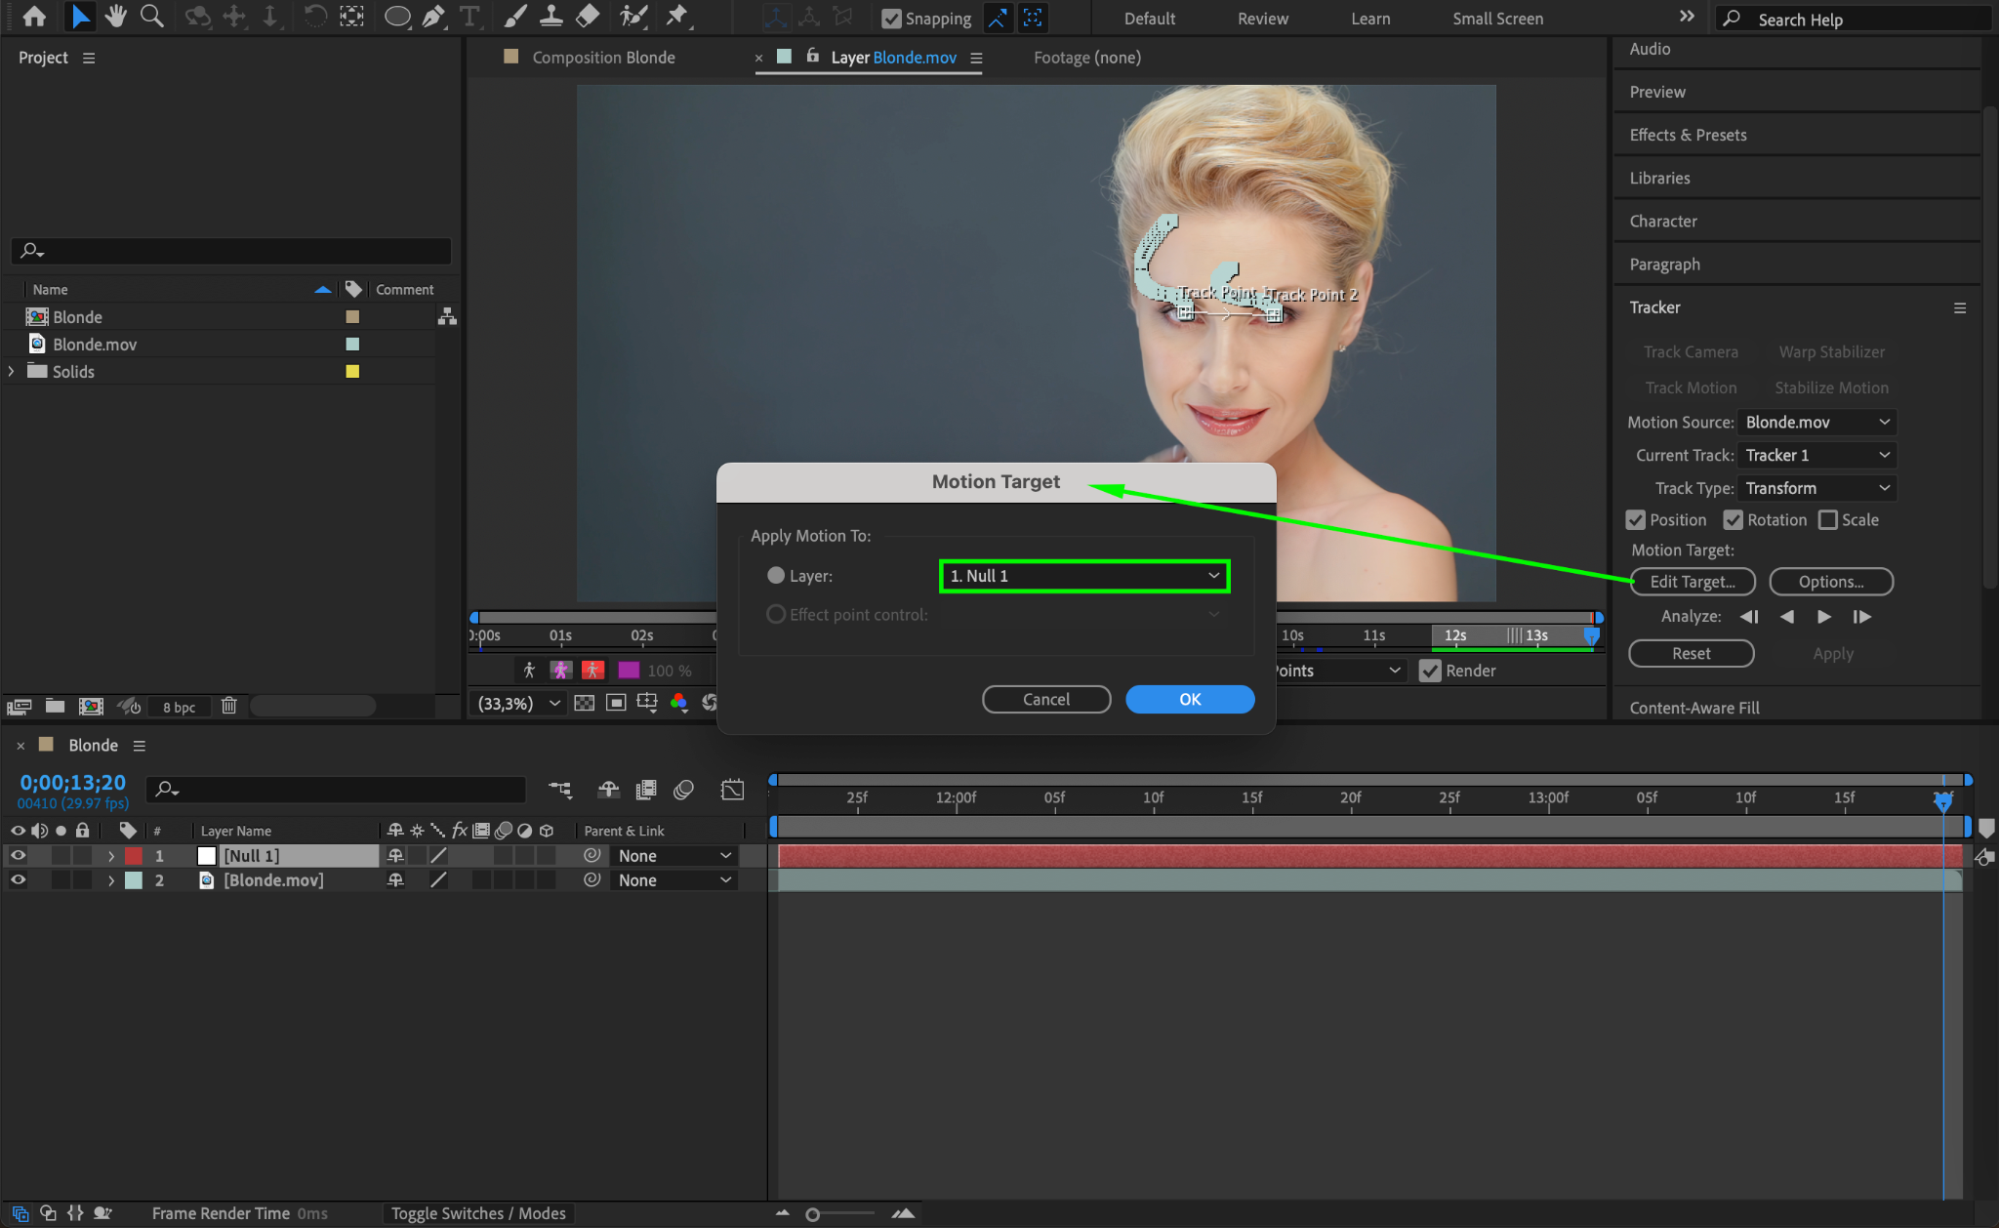
Task: Select the Type text tool
Action: coord(469,16)
